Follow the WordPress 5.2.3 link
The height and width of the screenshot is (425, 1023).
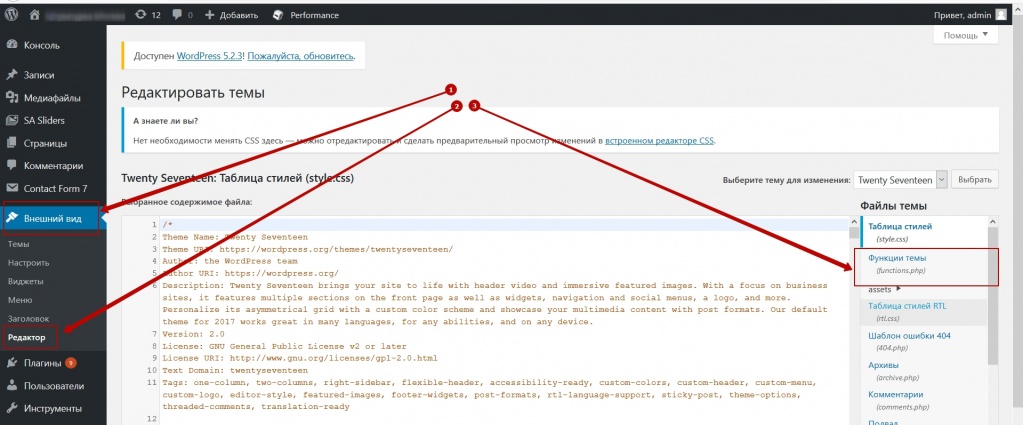coord(209,56)
